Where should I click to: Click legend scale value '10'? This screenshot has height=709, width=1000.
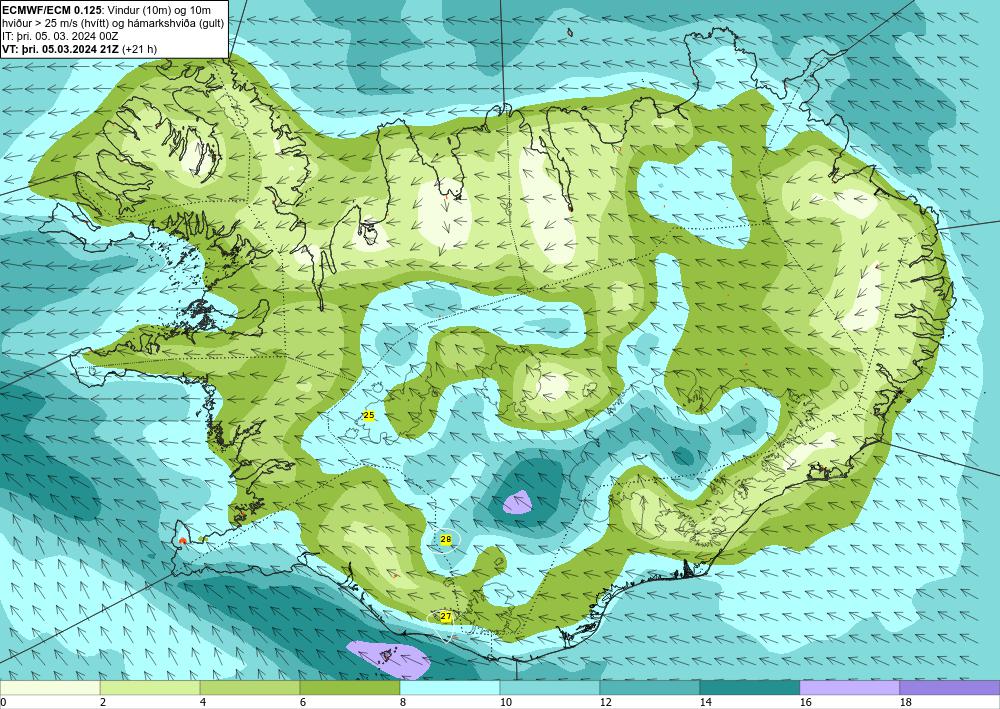pyautogui.click(x=505, y=703)
